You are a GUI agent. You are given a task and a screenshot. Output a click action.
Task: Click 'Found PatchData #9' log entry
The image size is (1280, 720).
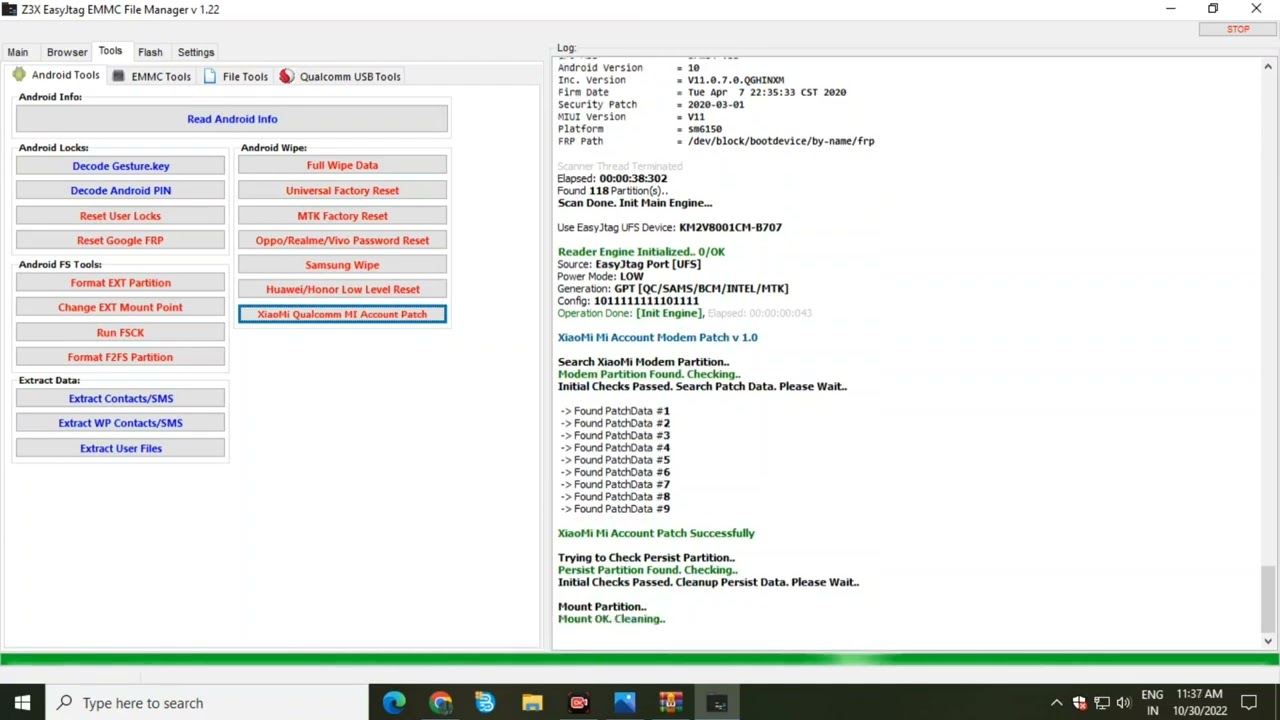point(615,509)
